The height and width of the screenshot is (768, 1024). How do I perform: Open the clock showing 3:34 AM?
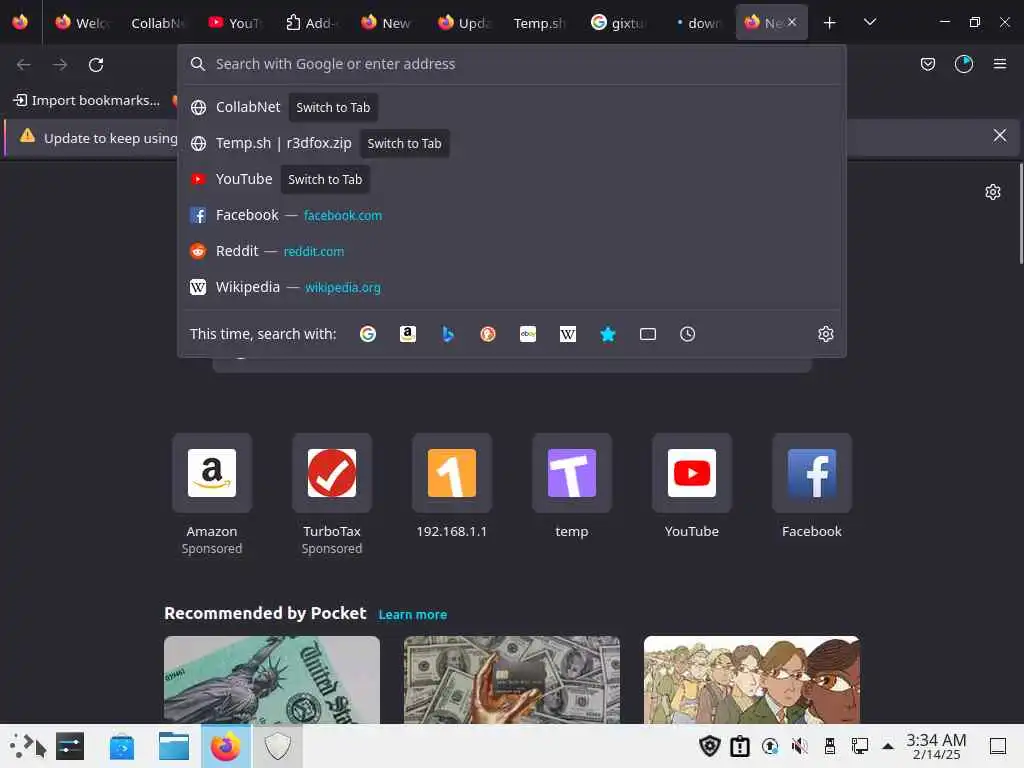936,746
